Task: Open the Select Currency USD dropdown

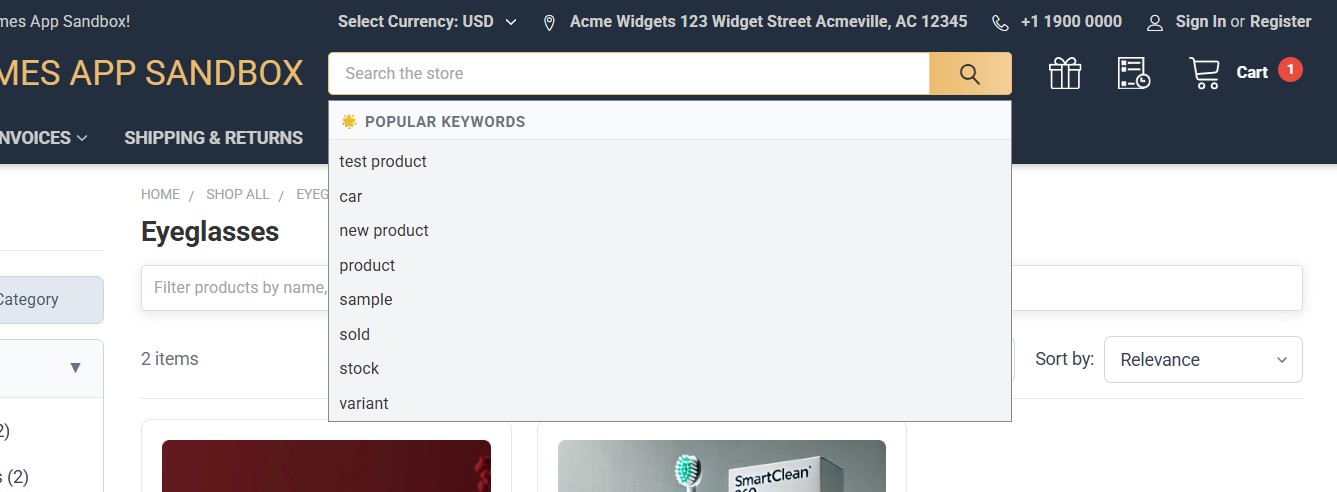Action: pos(427,21)
